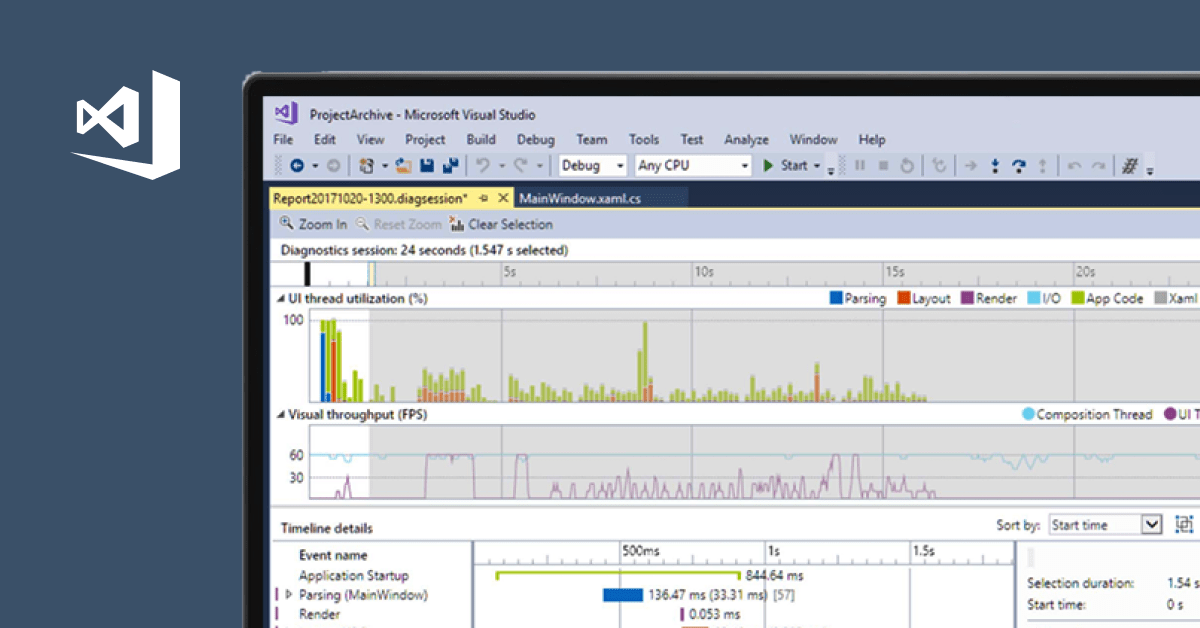Image resolution: width=1200 pixels, height=628 pixels.
Task: Click the Step Over debug icon
Action: coord(1019,166)
